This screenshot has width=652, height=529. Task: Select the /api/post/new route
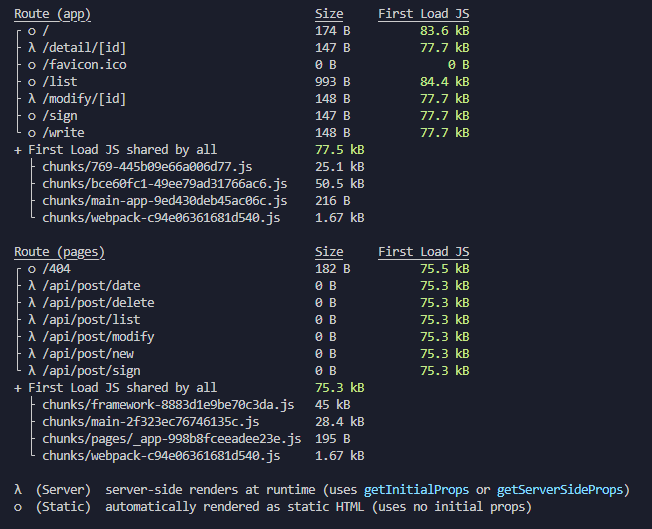[x=88, y=354]
